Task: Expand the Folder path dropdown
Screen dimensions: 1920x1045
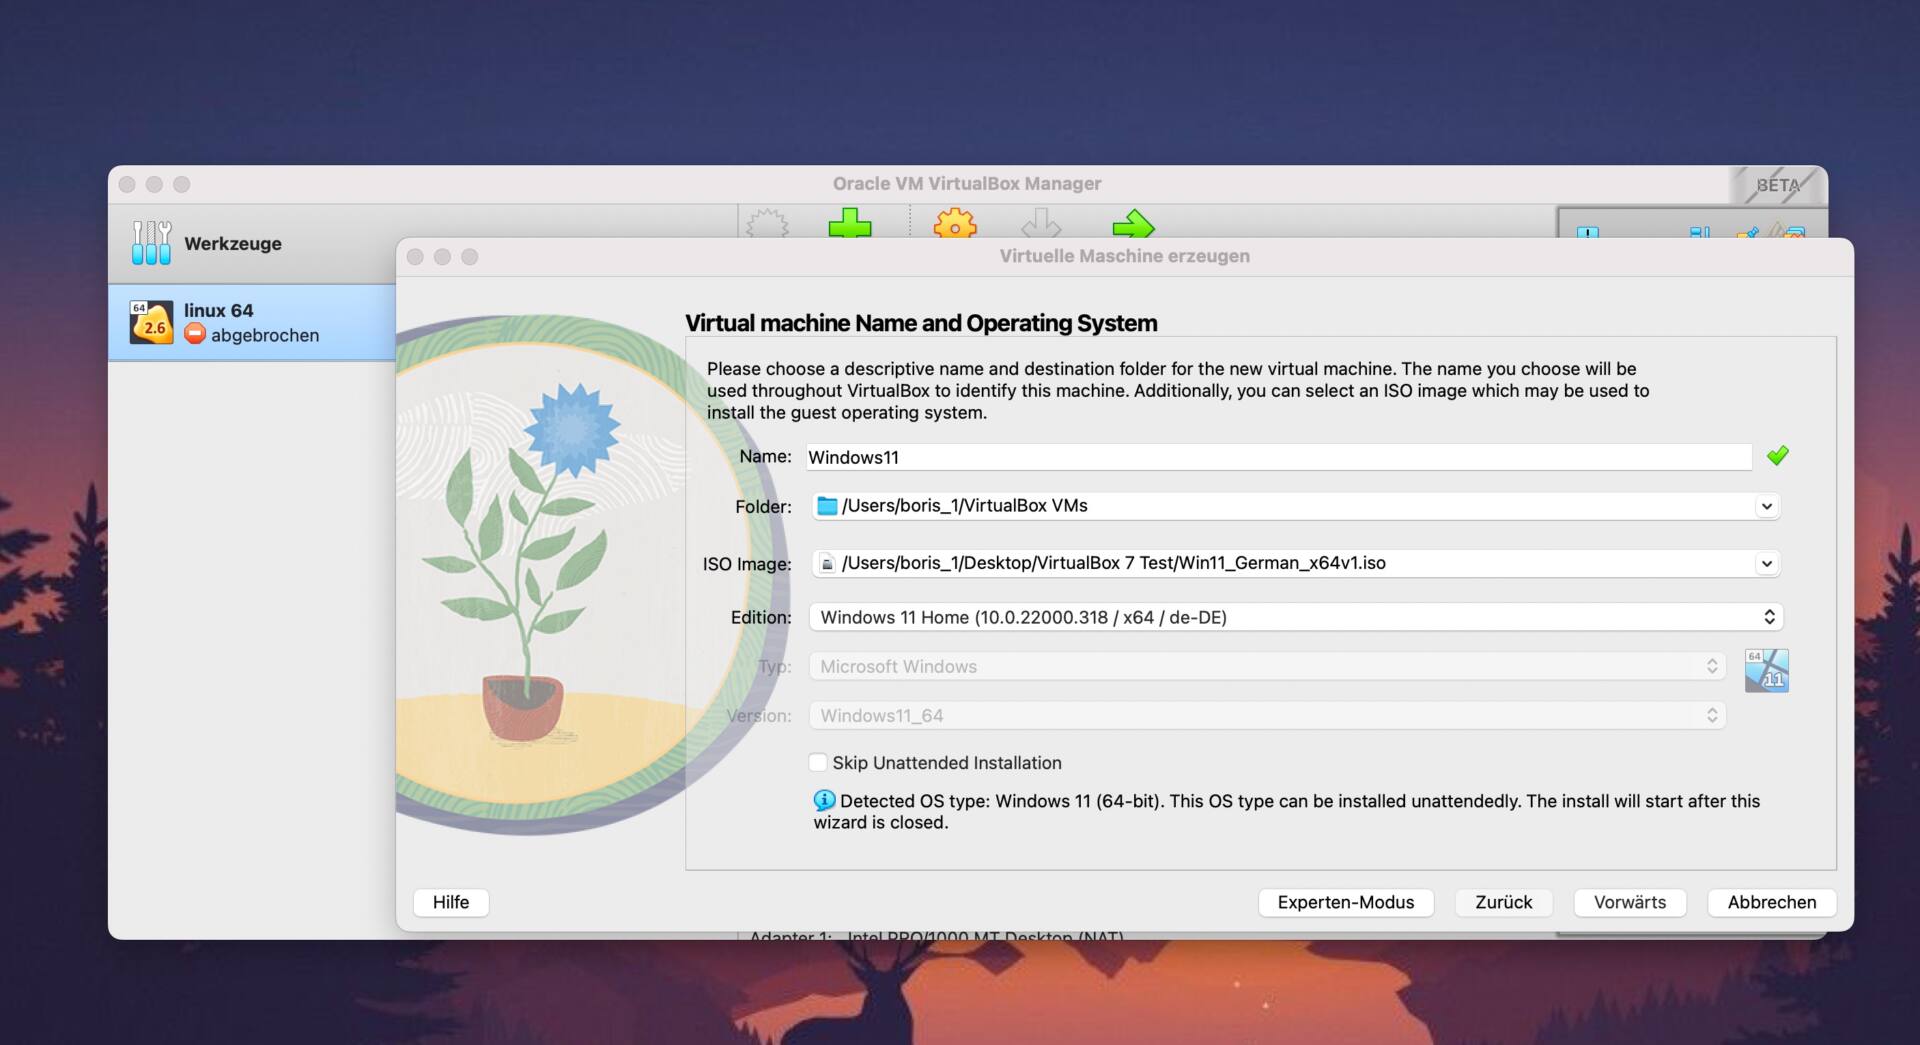Action: coord(1766,506)
